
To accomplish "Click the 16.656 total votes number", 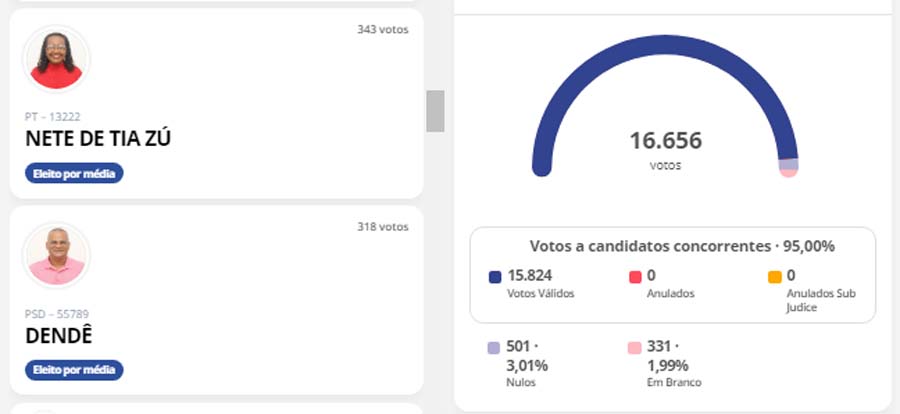I will tap(665, 140).
